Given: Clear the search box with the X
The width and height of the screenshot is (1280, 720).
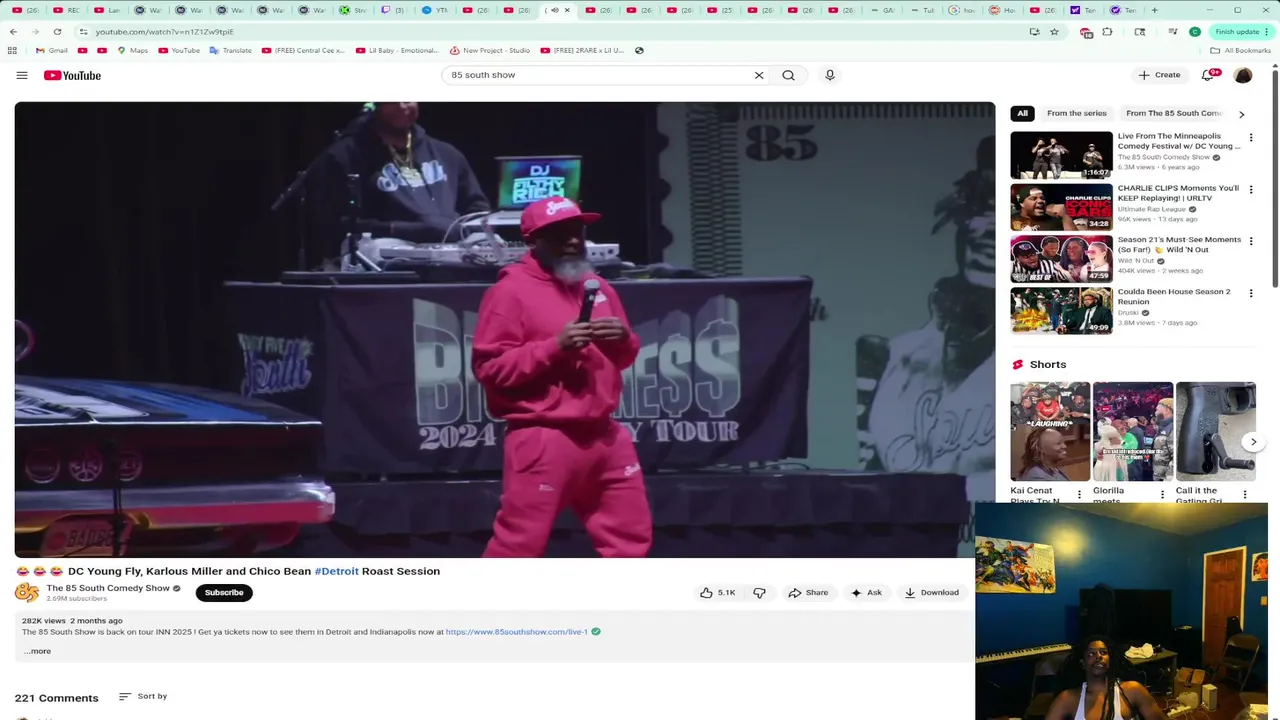Looking at the screenshot, I should pyautogui.click(x=759, y=75).
